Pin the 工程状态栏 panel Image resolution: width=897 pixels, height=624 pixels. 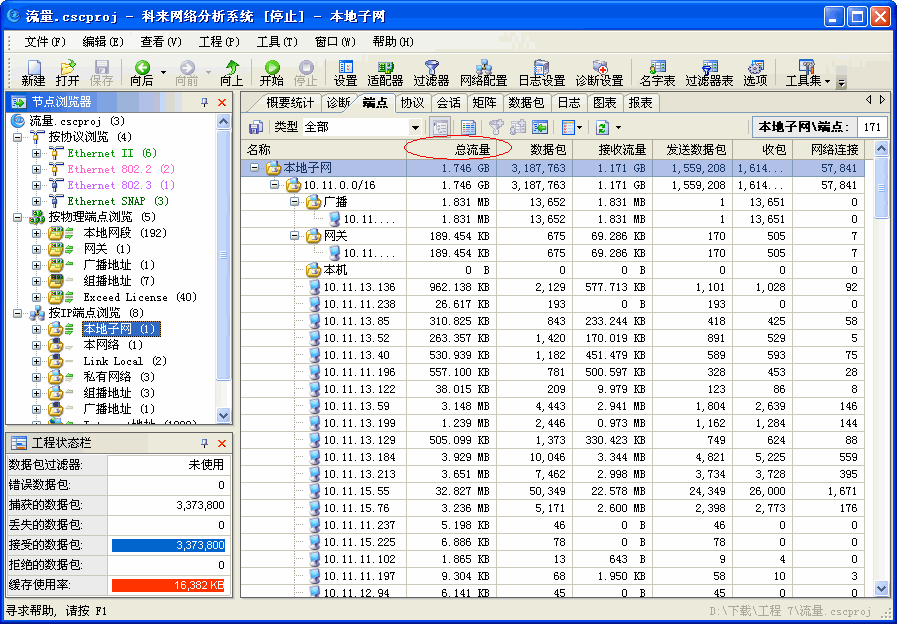[x=205, y=443]
